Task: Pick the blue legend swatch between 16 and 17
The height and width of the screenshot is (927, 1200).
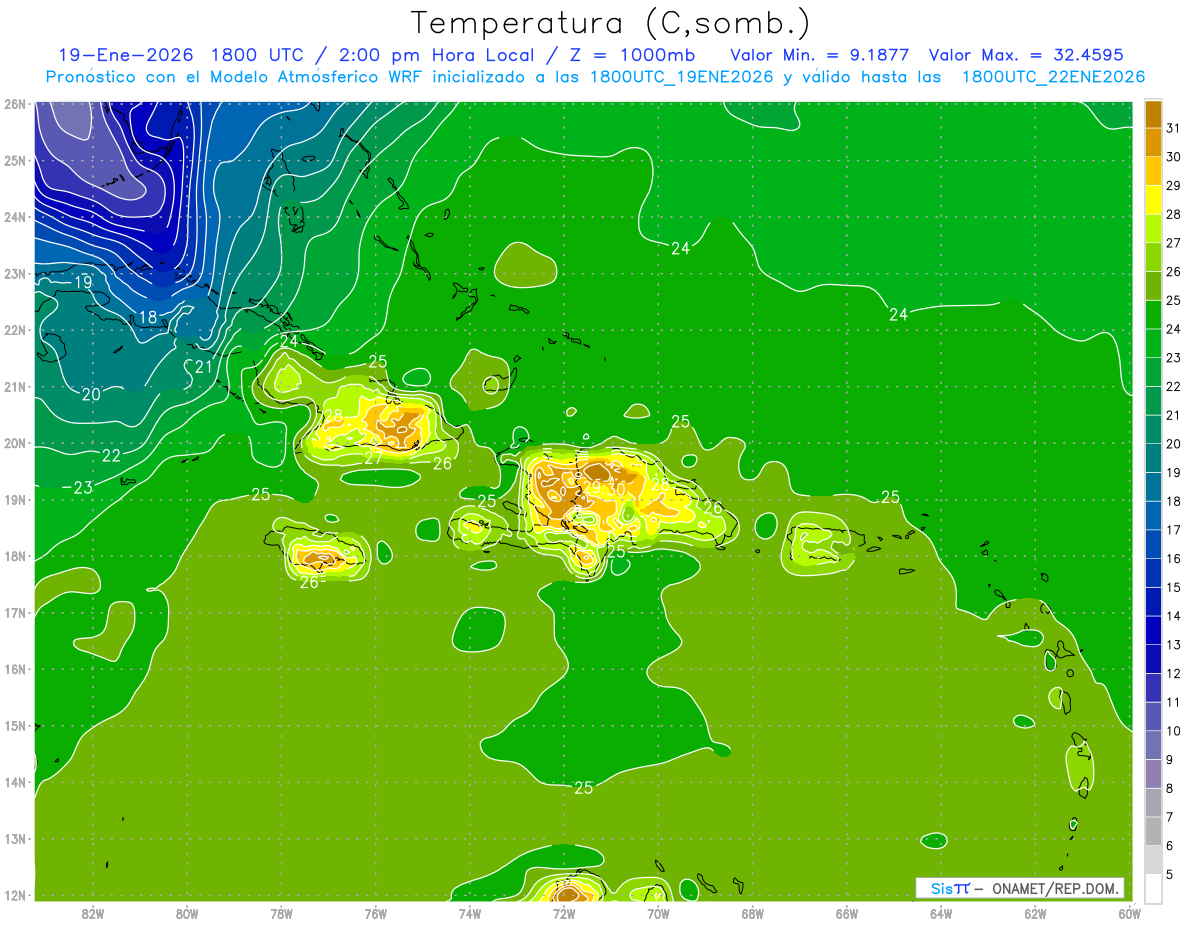Action: click(1153, 544)
